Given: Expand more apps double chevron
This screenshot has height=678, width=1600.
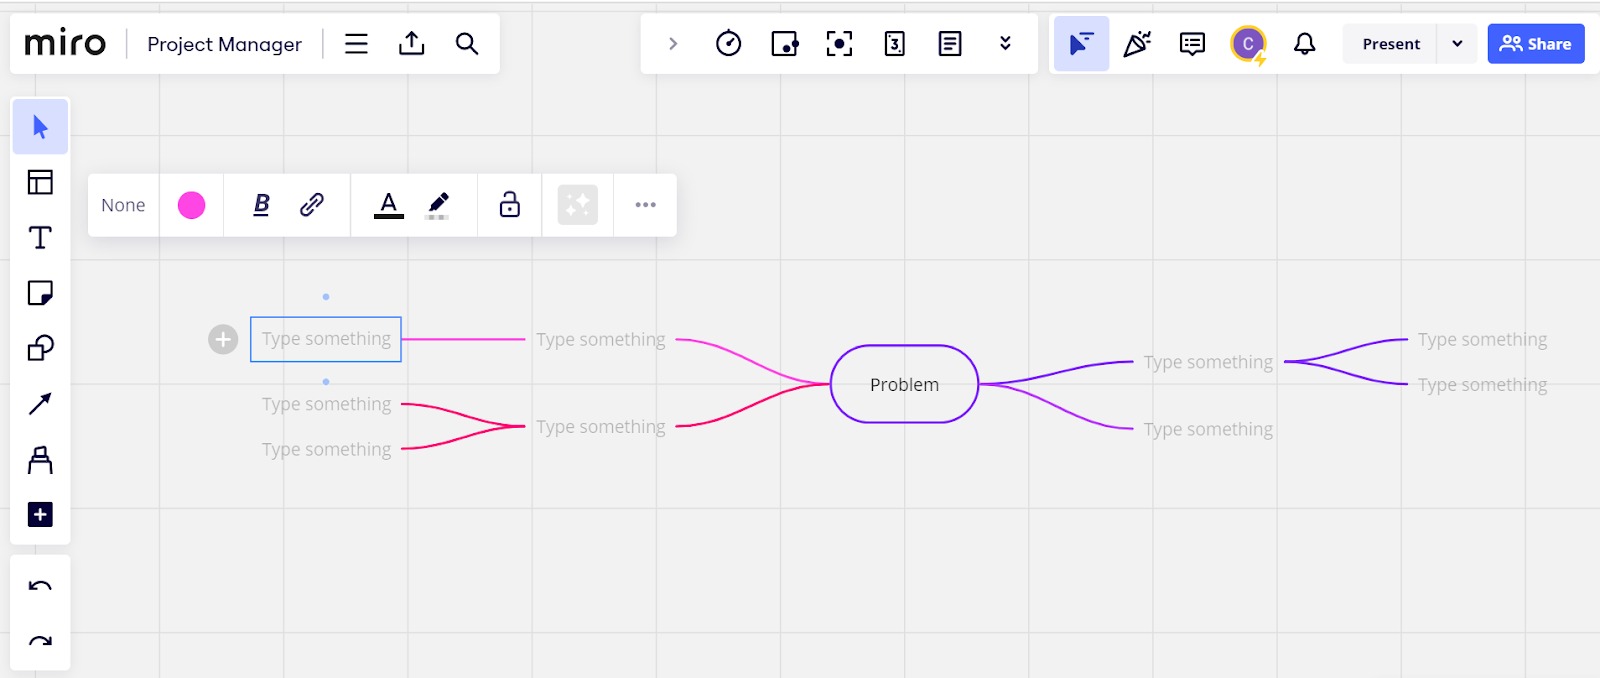Looking at the screenshot, I should point(1005,44).
